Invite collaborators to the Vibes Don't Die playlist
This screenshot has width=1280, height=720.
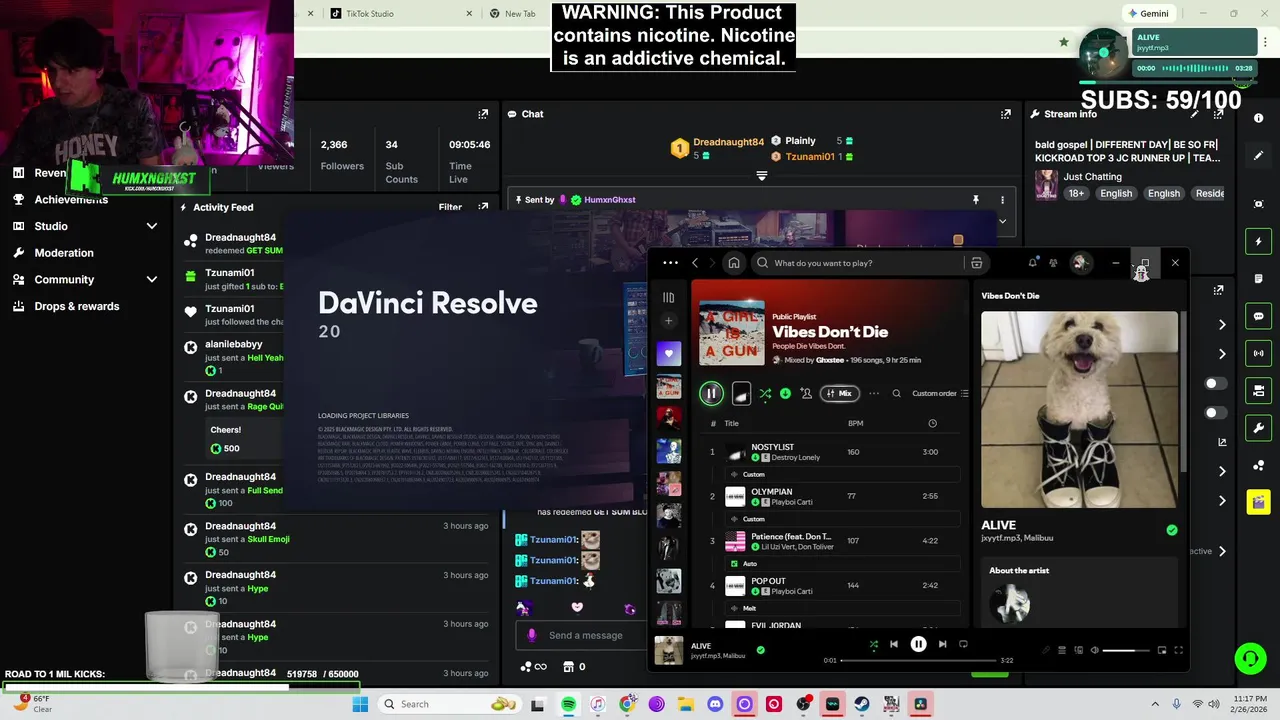pos(806,393)
